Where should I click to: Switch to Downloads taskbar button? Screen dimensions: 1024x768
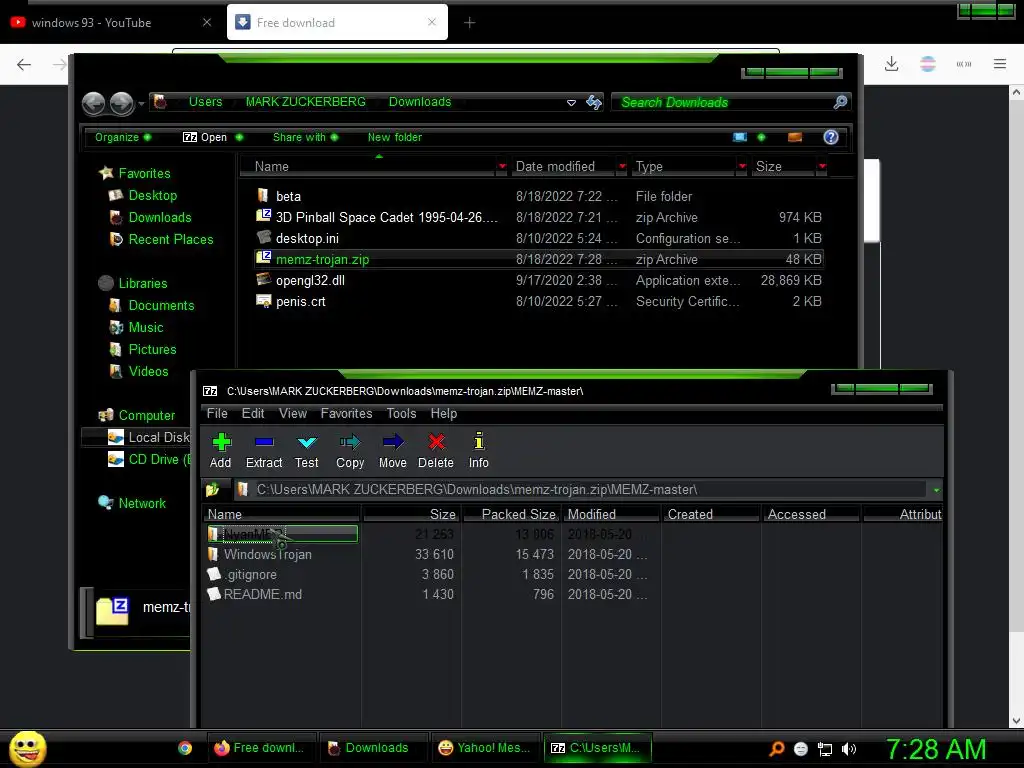(x=373, y=748)
